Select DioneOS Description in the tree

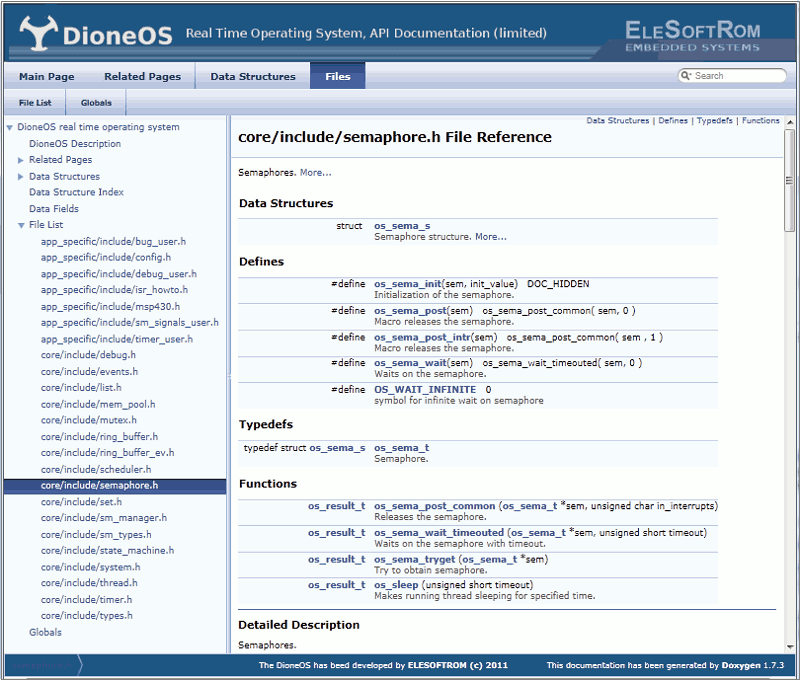click(x=75, y=144)
